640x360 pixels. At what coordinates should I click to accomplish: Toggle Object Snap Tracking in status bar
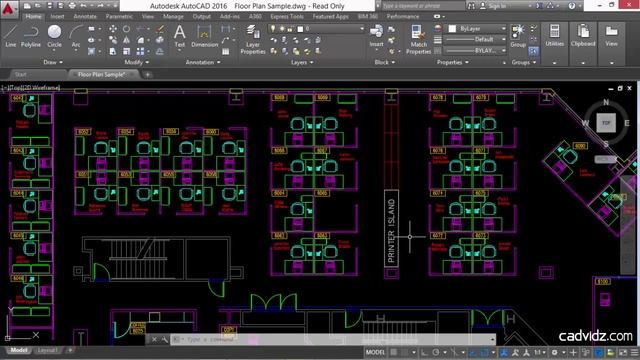point(473,352)
